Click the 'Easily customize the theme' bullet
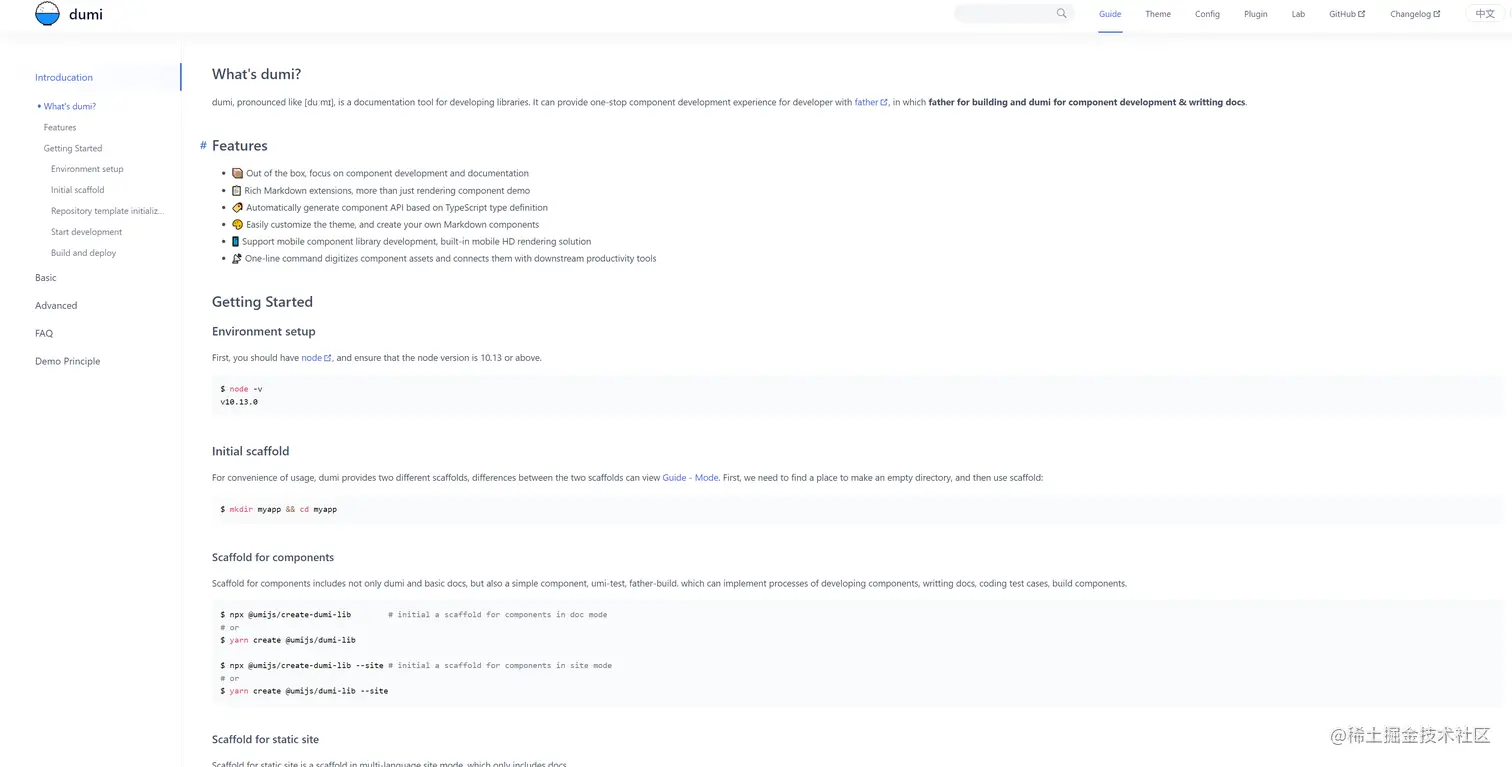The image size is (1512, 767). click(x=385, y=225)
